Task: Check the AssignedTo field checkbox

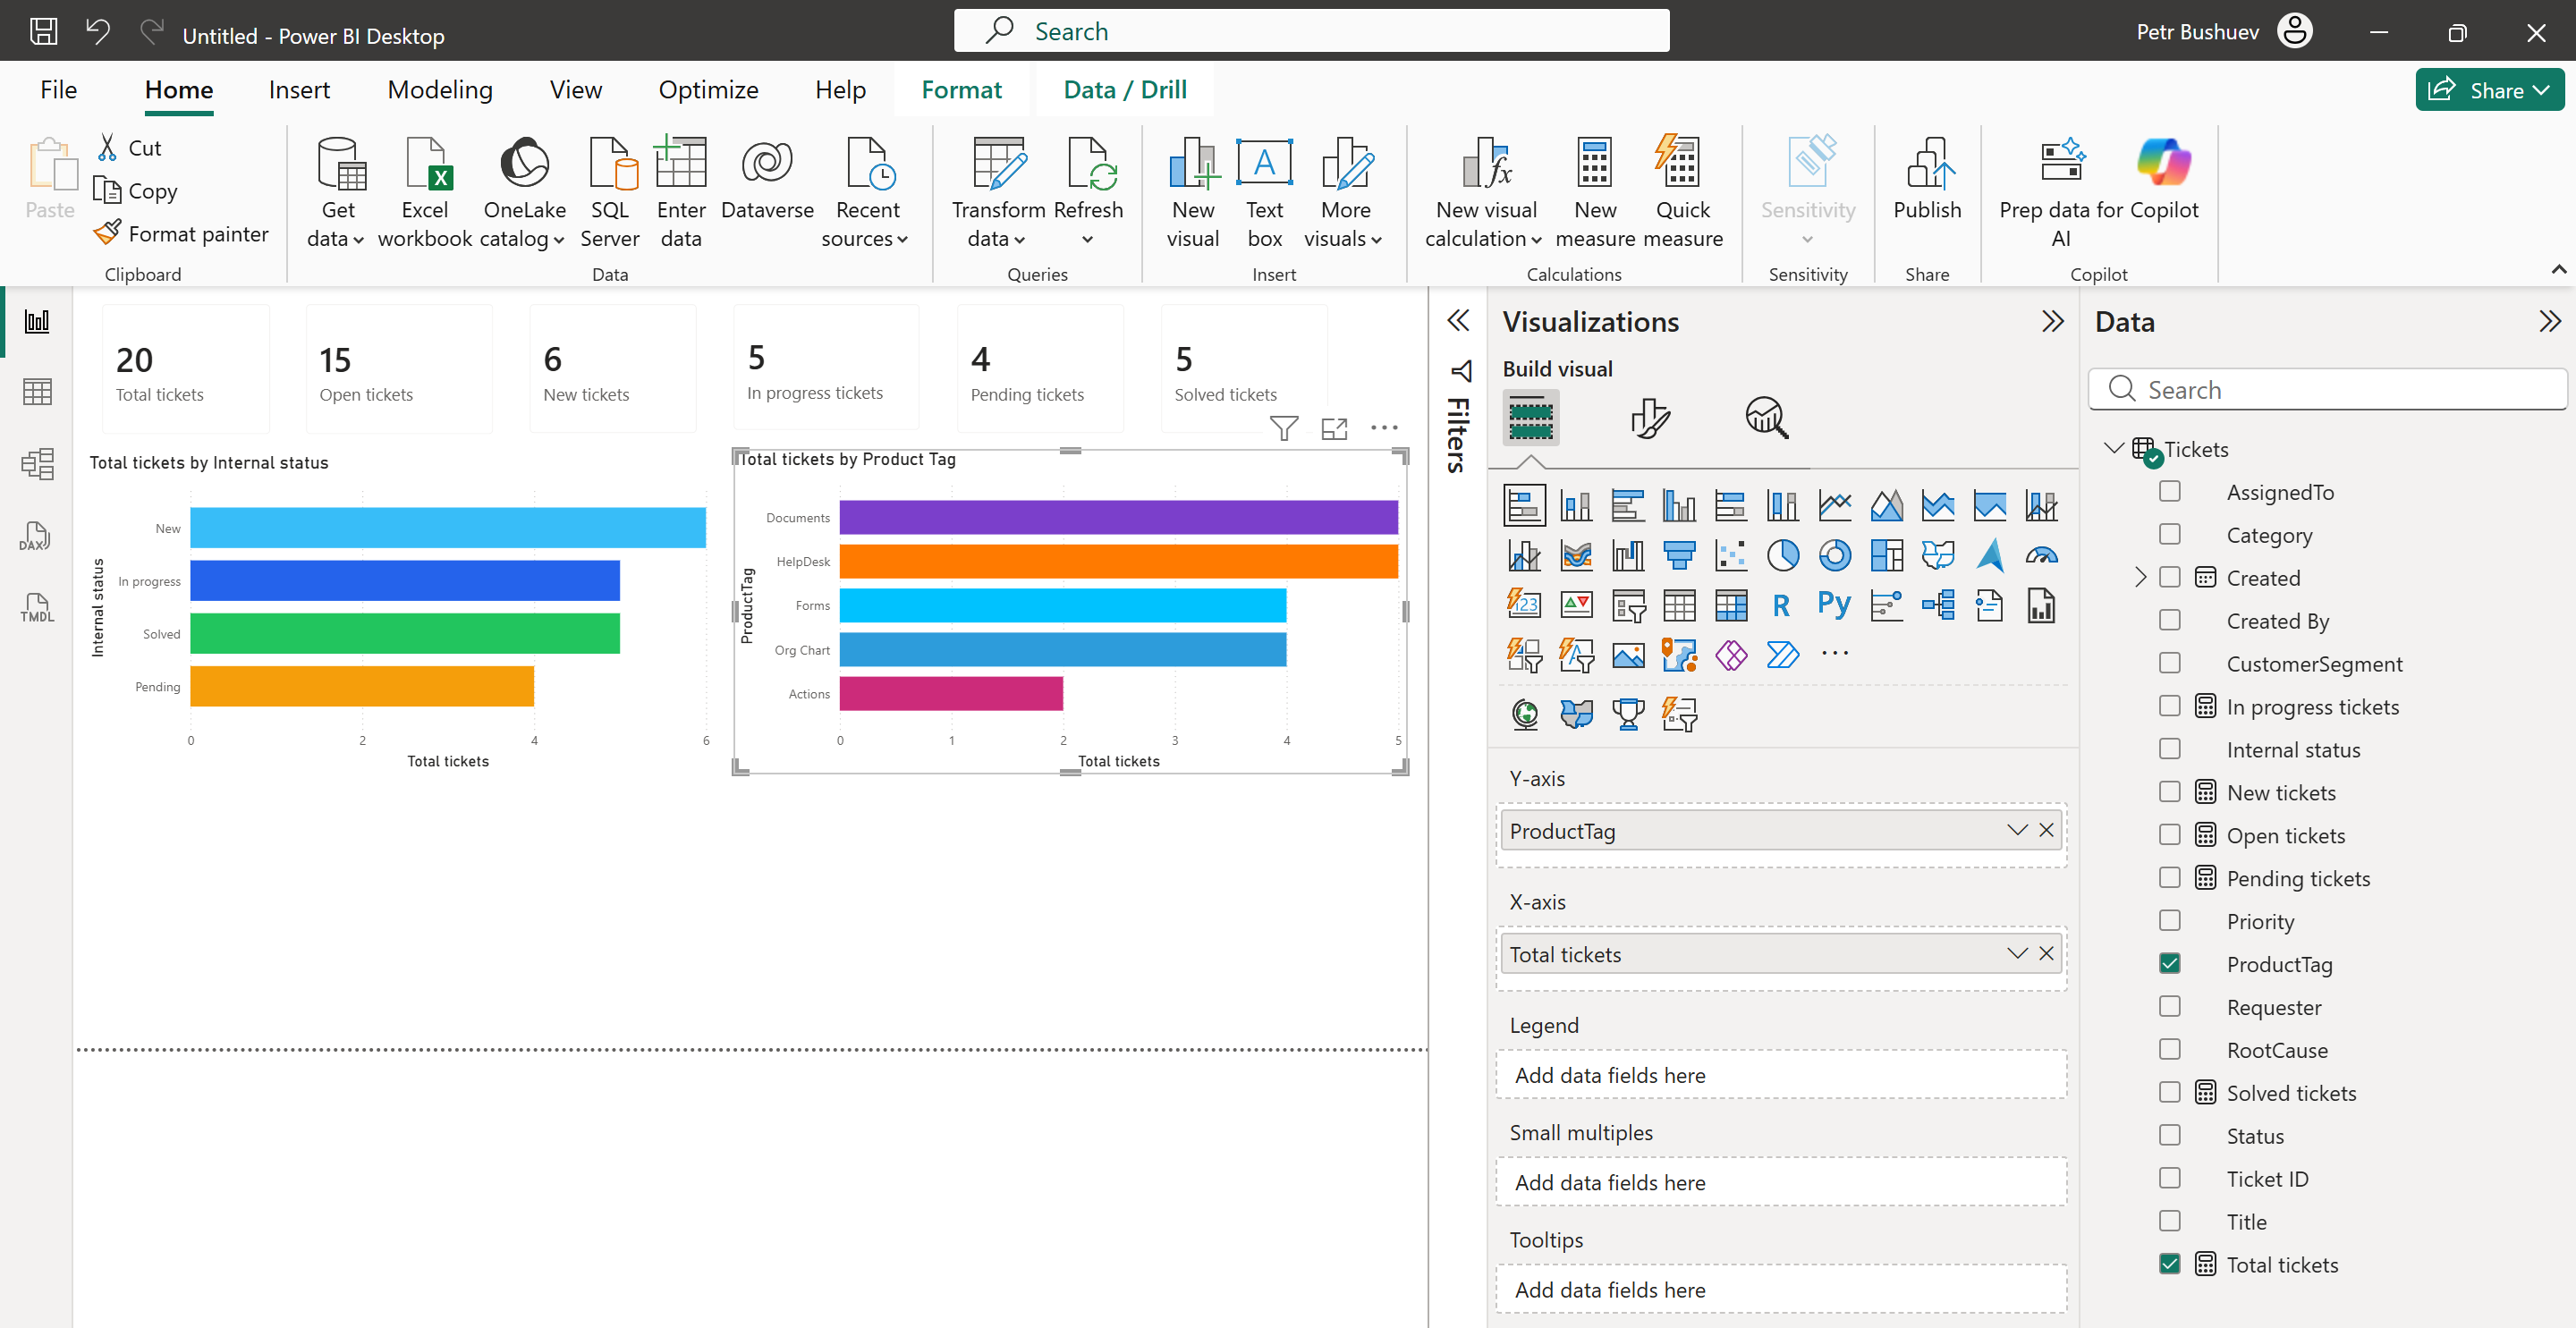Action: click(2169, 491)
